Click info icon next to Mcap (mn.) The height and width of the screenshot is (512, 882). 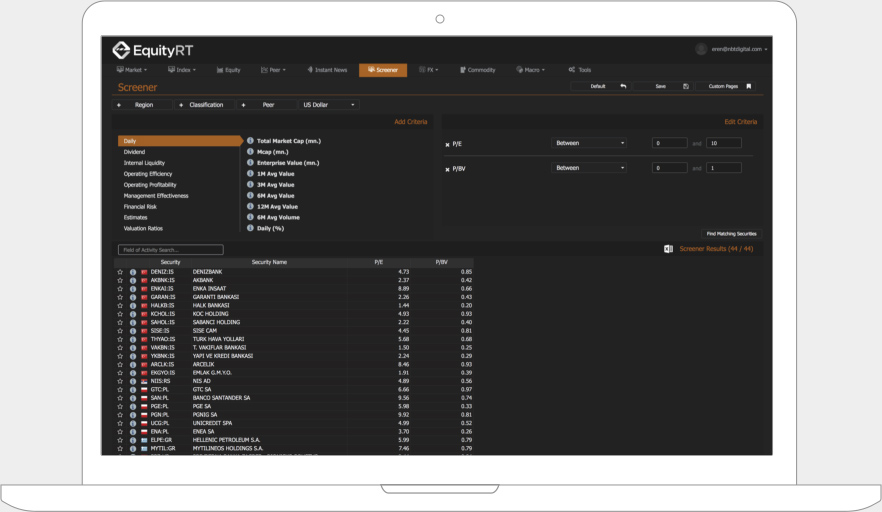(x=250, y=151)
